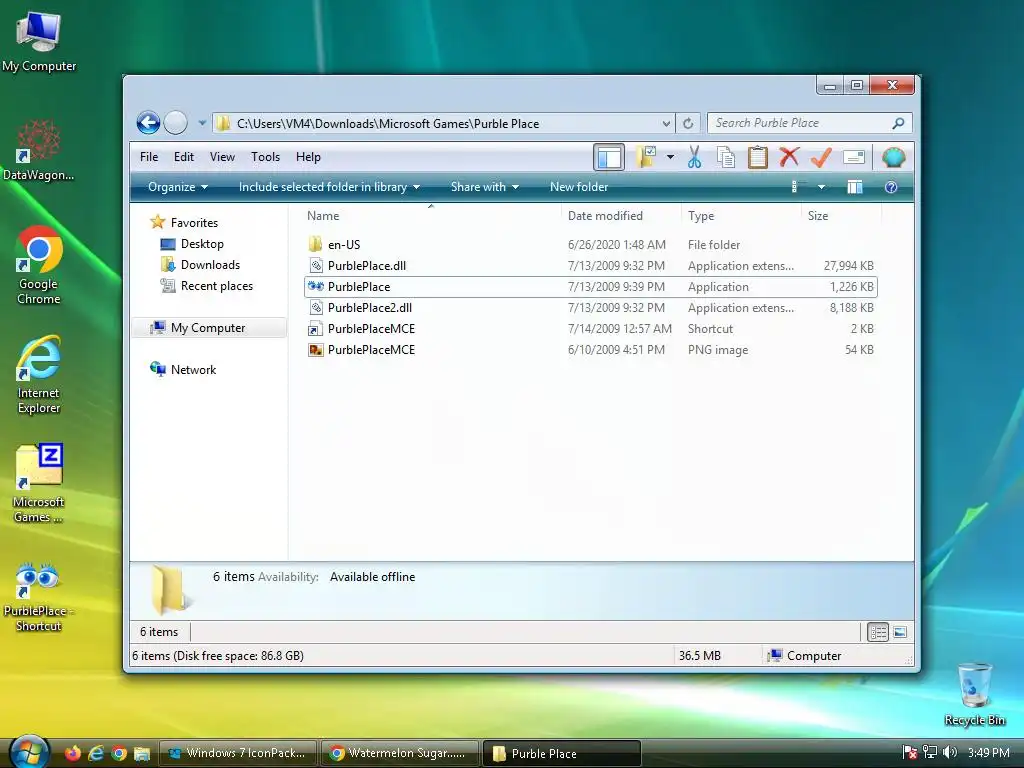The height and width of the screenshot is (768, 1024).
Task: Toggle the preview pane button
Action: pos(855,187)
